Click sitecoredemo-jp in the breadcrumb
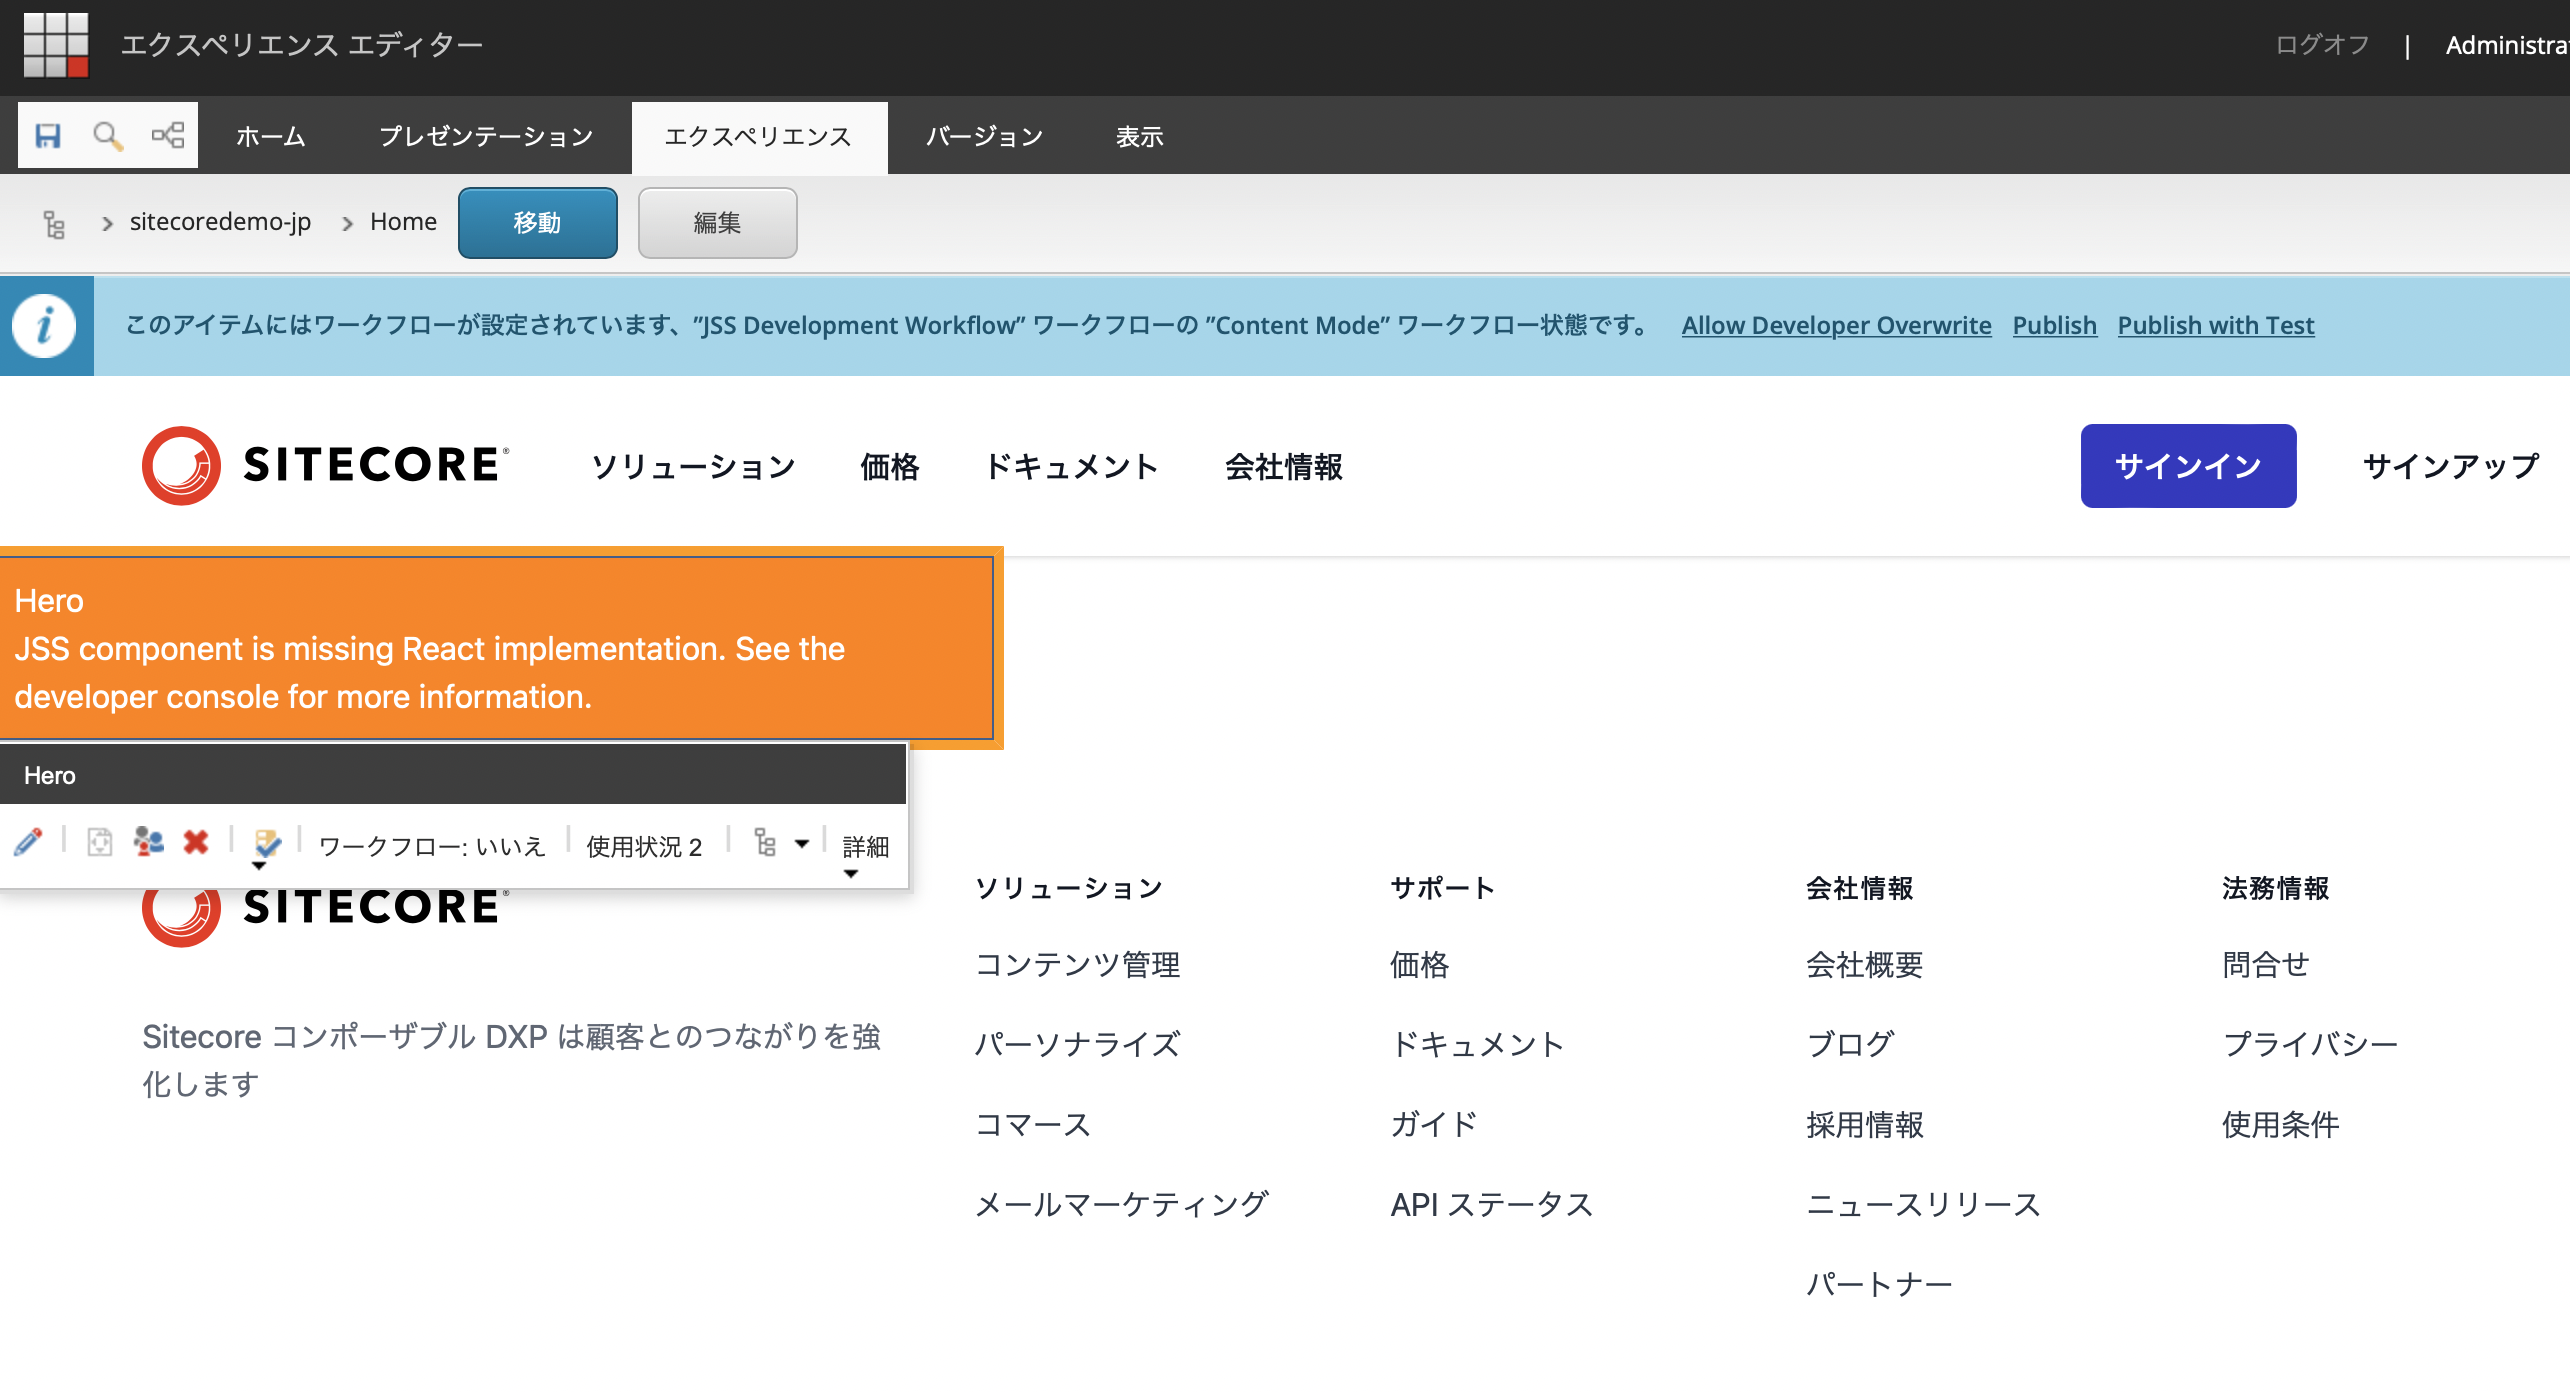 [x=220, y=221]
